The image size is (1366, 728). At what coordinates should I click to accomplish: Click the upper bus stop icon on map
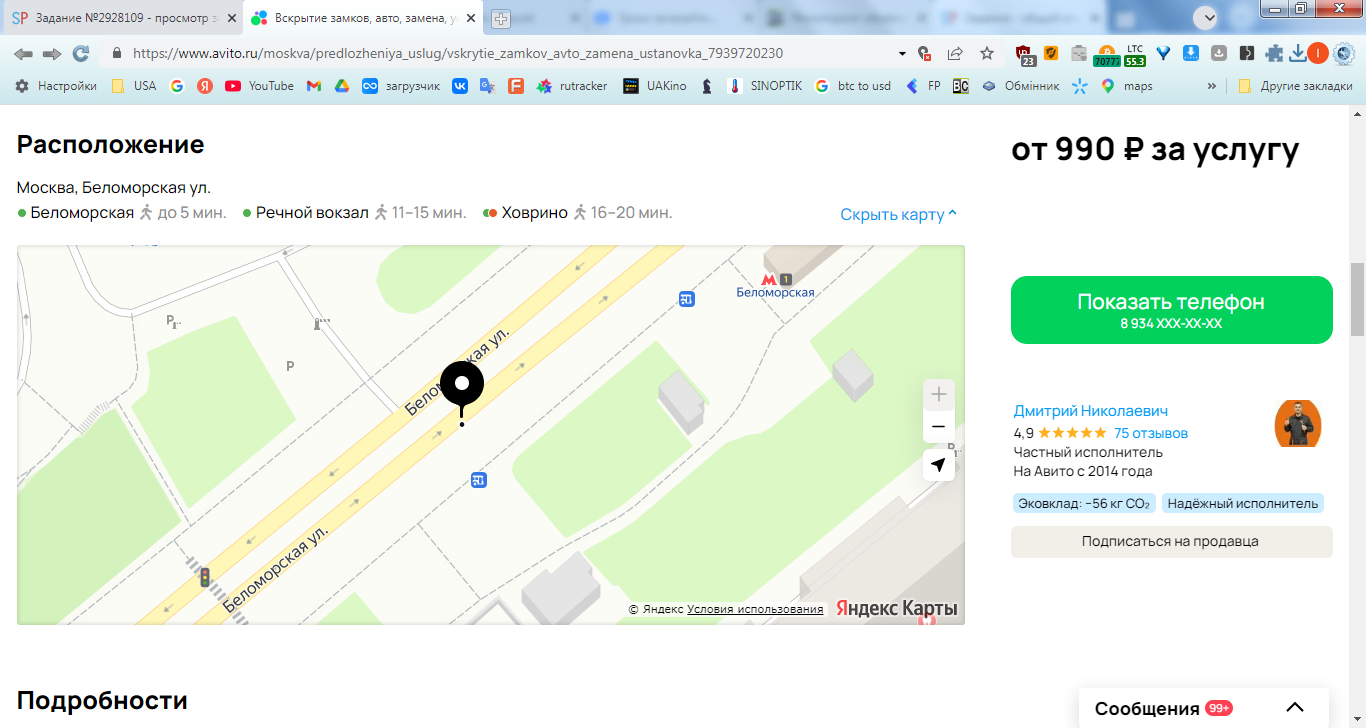point(686,299)
